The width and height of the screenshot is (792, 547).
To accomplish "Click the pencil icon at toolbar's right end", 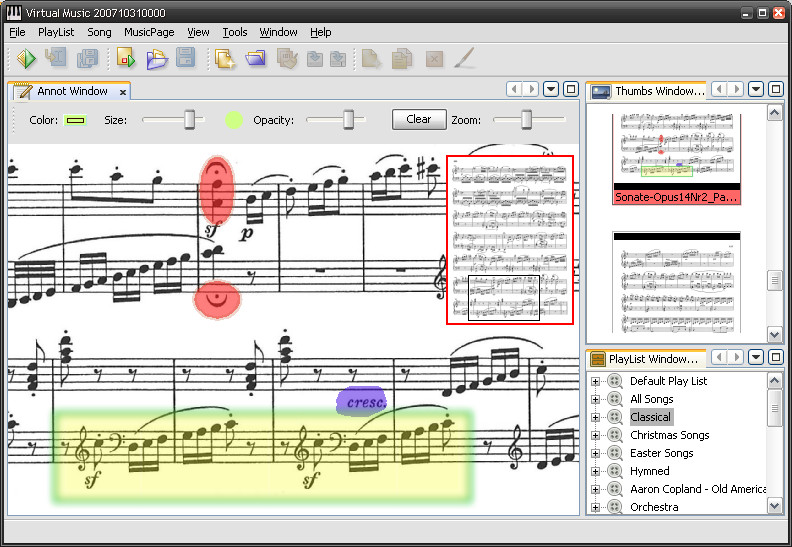I will pos(464,59).
